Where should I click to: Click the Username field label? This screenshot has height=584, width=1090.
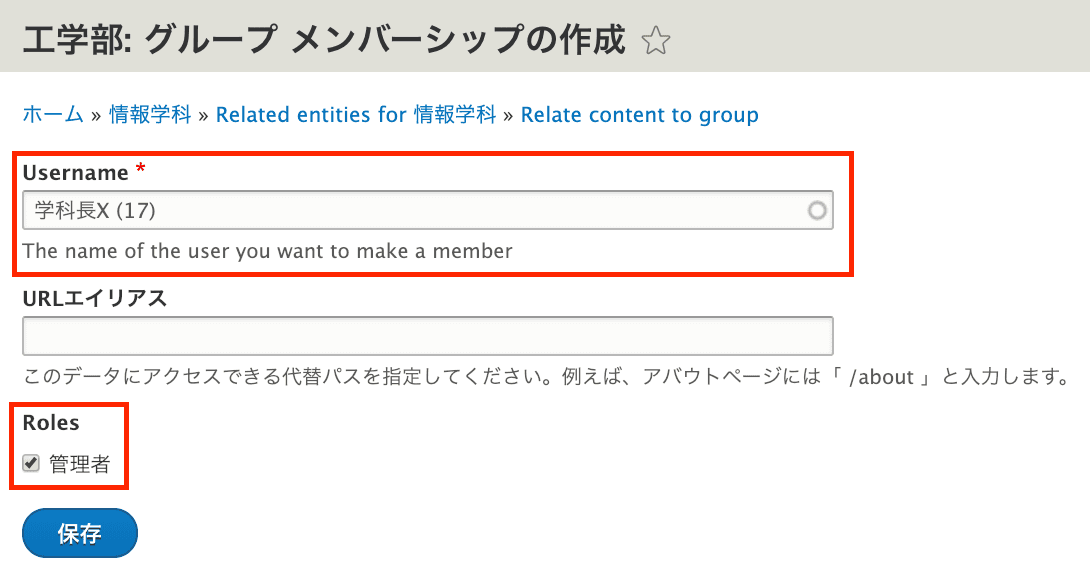tap(76, 172)
